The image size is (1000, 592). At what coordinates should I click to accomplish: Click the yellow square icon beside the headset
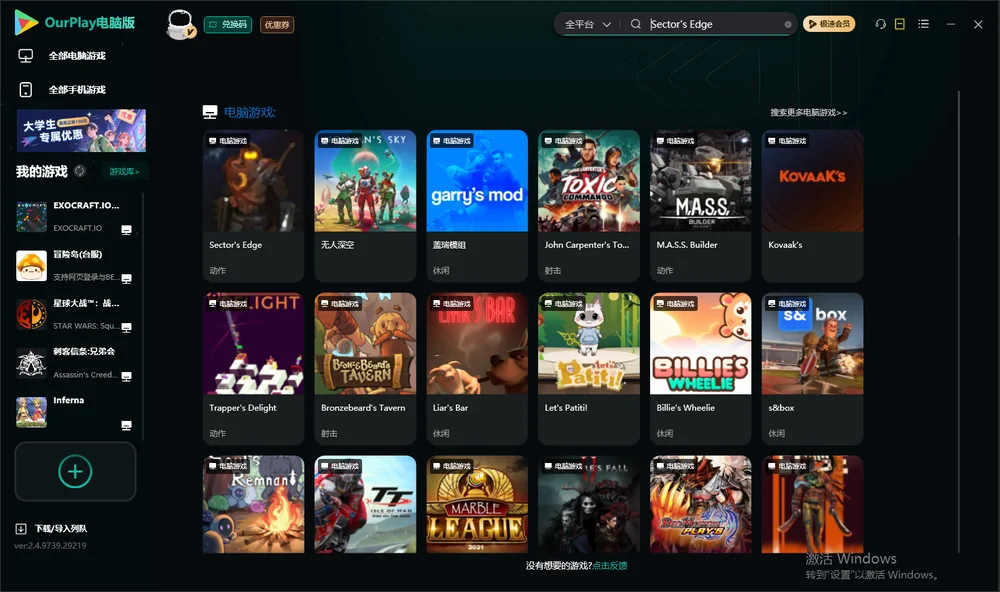tap(900, 24)
